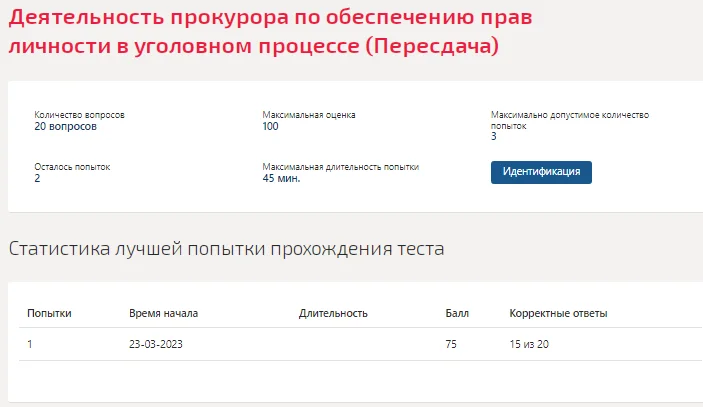Select the 23-03-2023 start date cell
This screenshot has width=703, height=407.
point(156,344)
